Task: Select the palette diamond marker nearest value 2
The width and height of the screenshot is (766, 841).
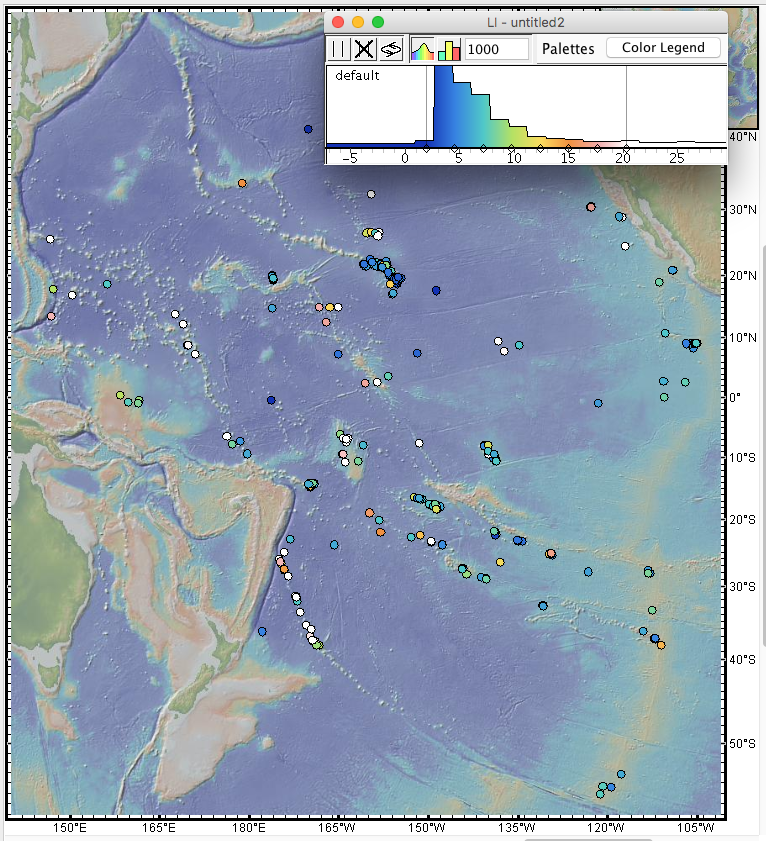Action: click(426, 148)
